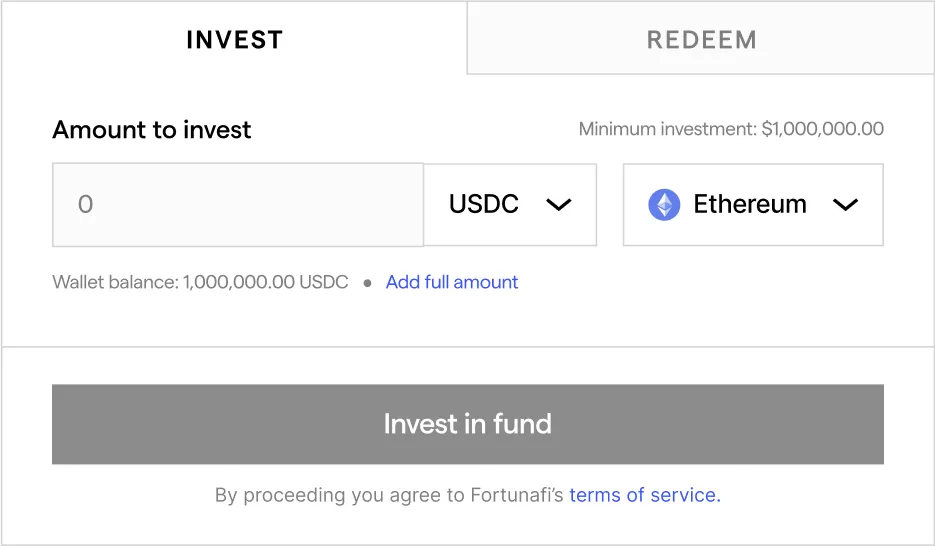Click the chevron arrow beside USDC
The height and width of the screenshot is (546, 935).
tap(558, 205)
